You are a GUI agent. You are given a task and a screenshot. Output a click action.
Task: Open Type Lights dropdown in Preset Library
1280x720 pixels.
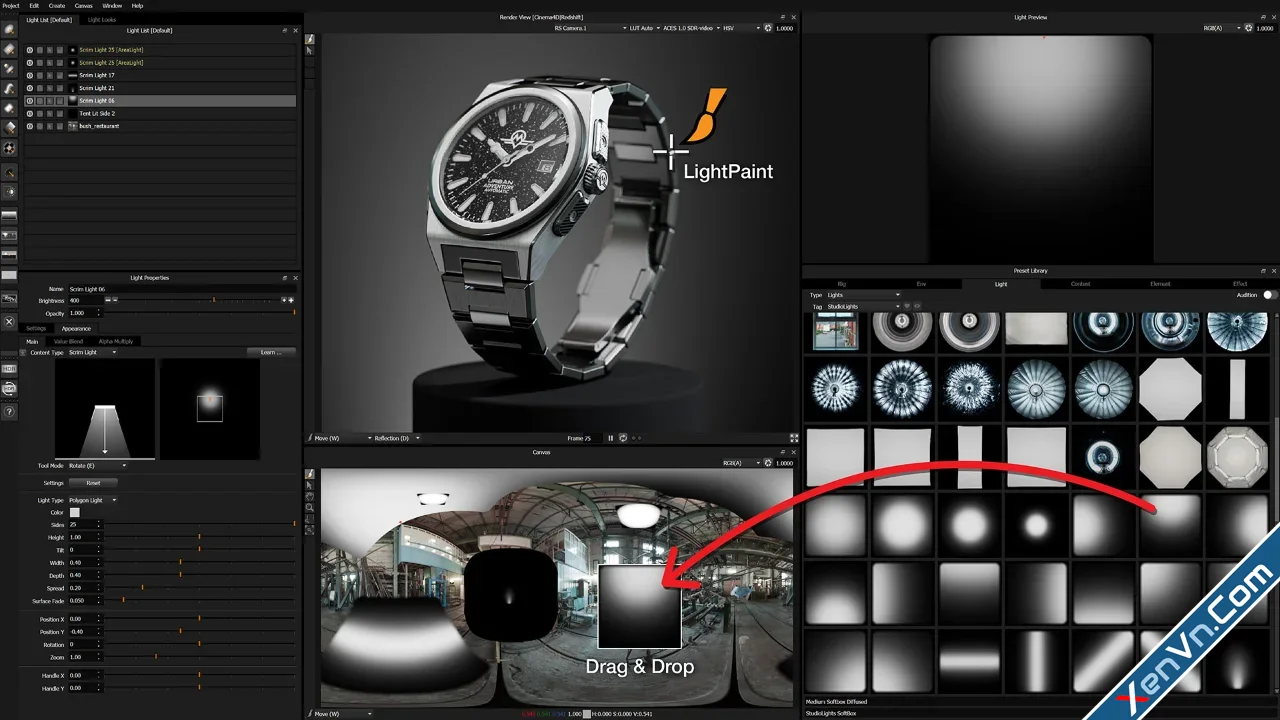point(863,295)
